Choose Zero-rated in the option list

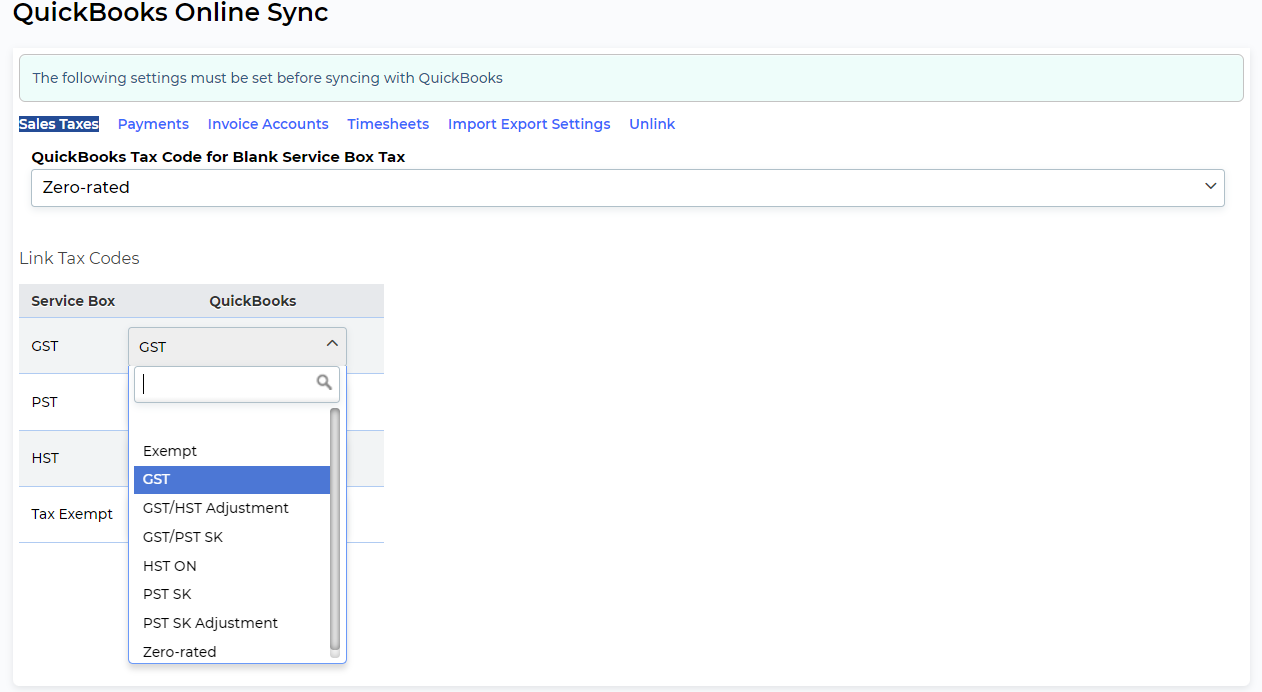232,652
